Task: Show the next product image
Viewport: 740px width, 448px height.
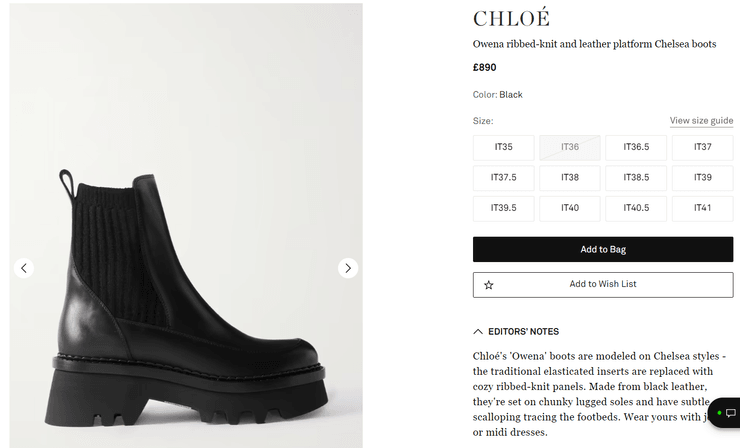Action: [x=347, y=268]
